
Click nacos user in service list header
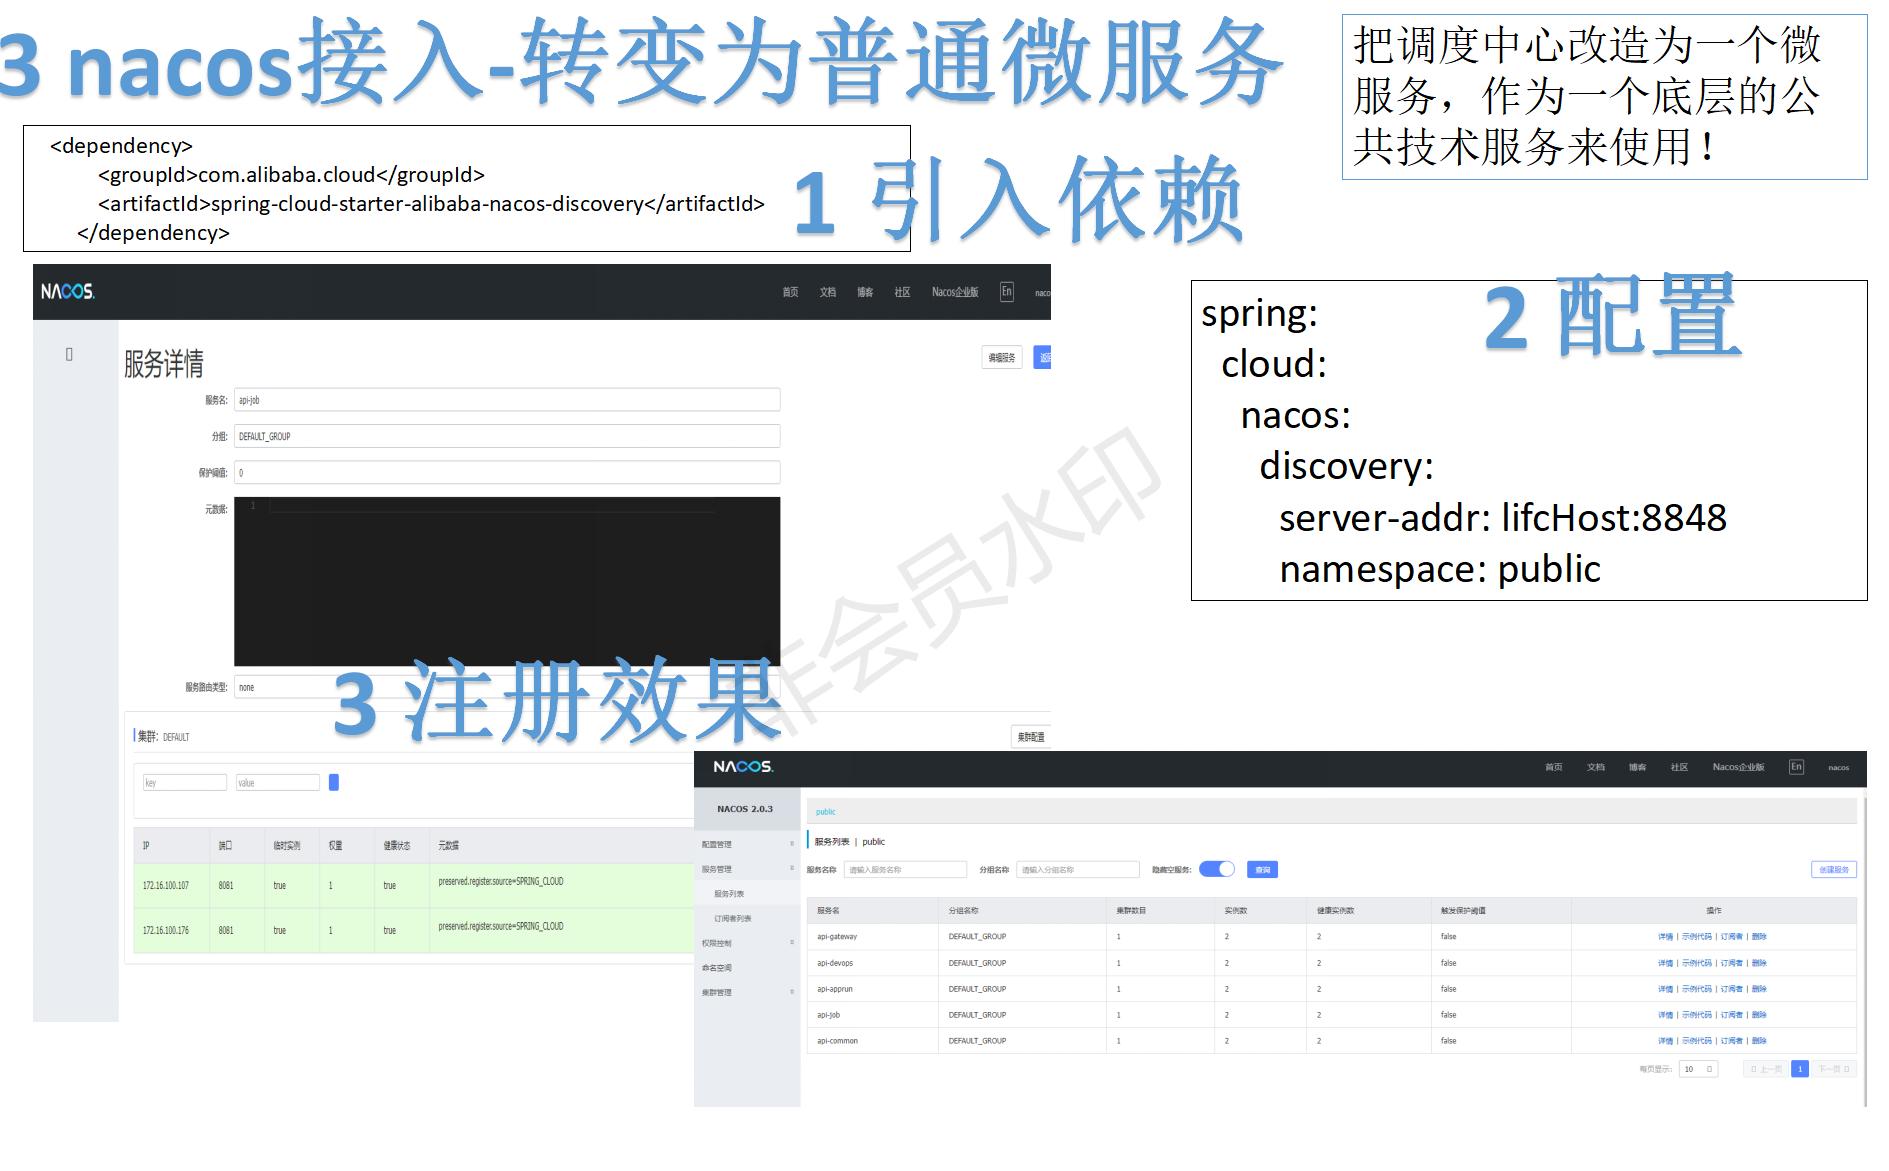click(x=1838, y=768)
